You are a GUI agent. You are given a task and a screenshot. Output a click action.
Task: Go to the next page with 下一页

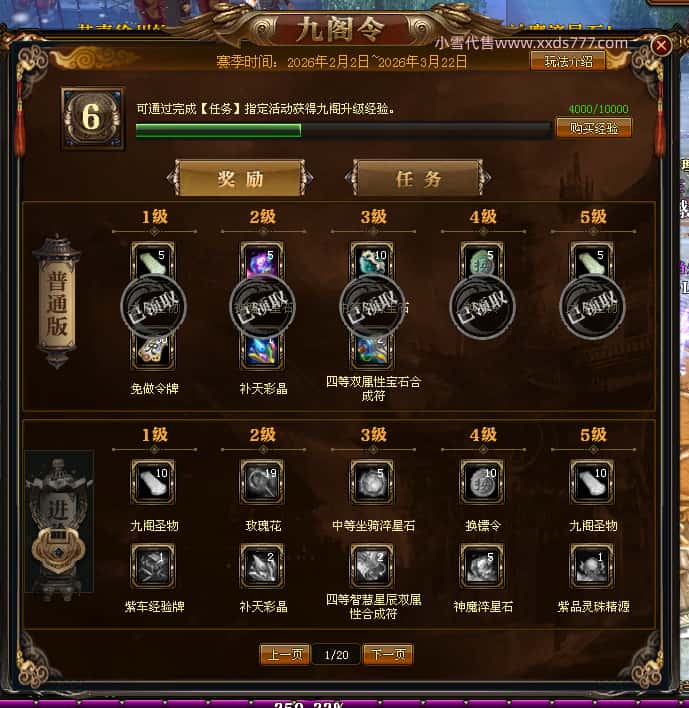point(388,654)
